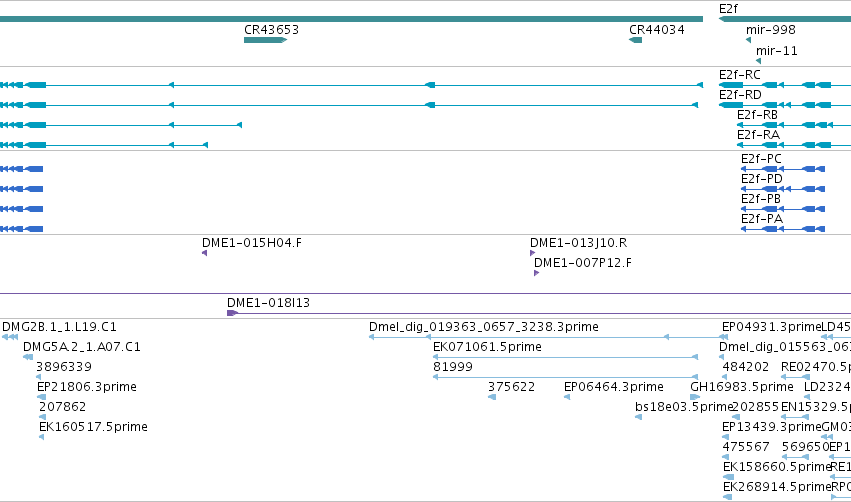Open the EK160517.5prime label
Screen dimensions: 851x502
point(93,427)
